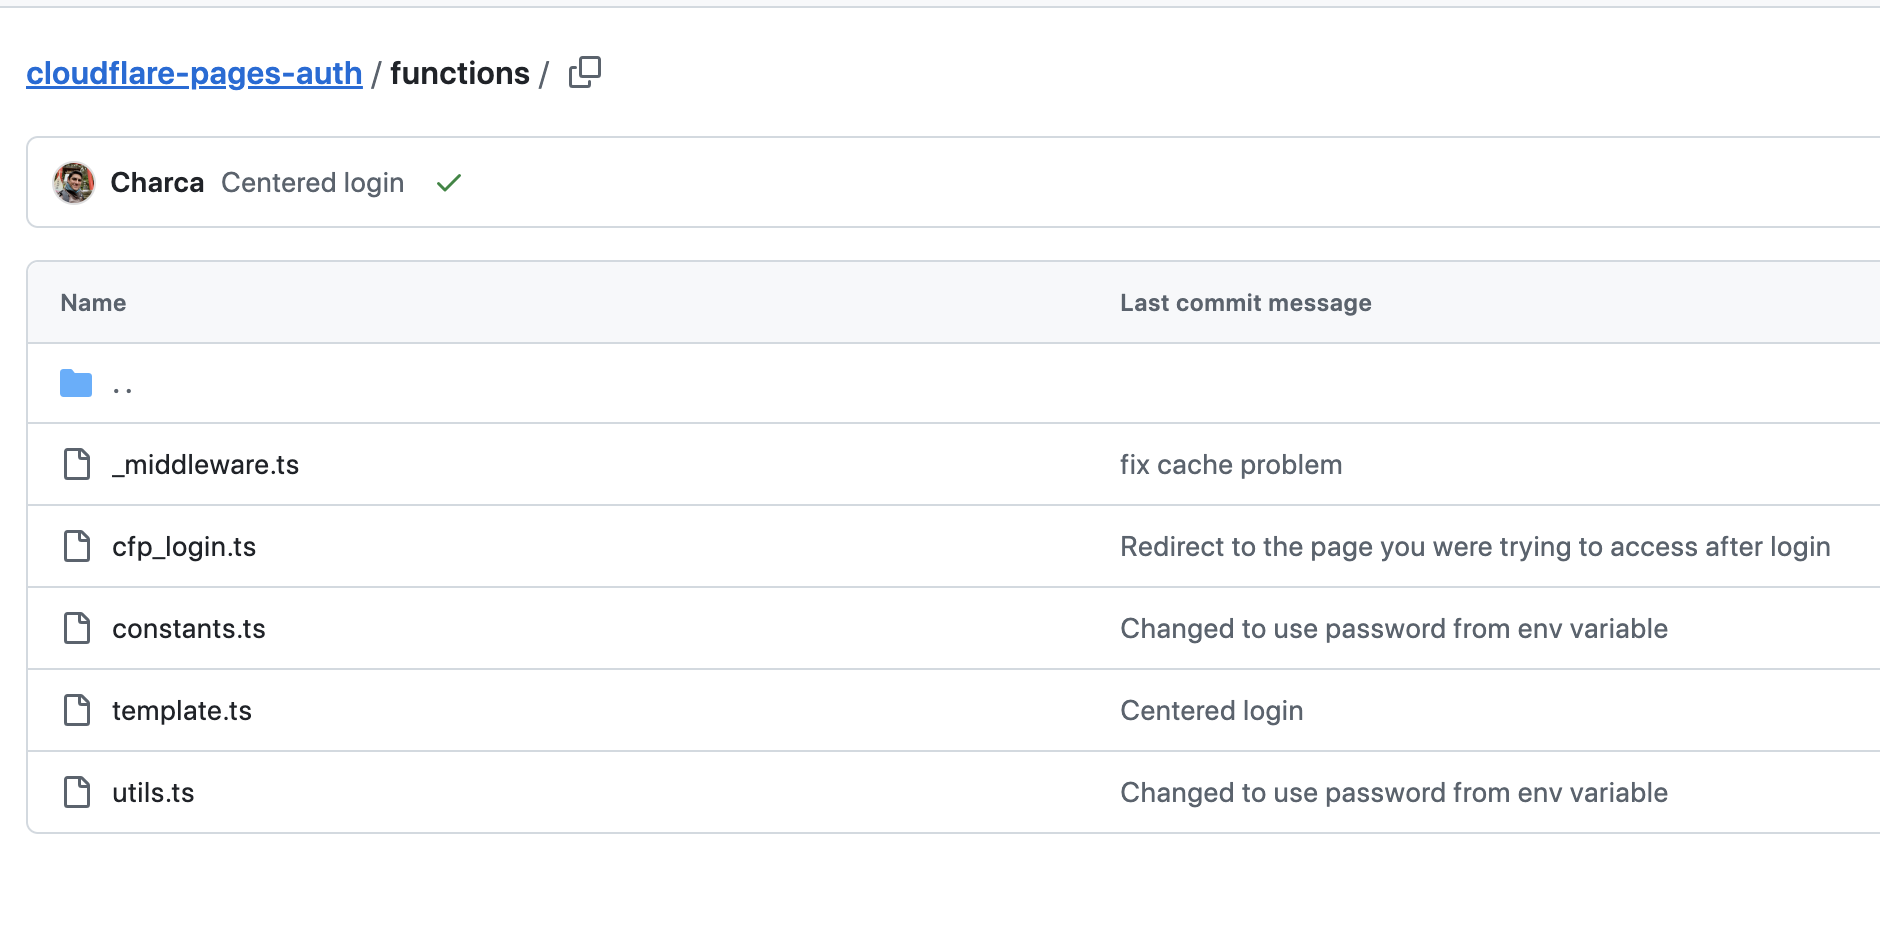Image resolution: width=1880 pixels, height=928 pixels.
Task: Open the 'fix cache problem' commit message
Action: [x=1230, y=465]
